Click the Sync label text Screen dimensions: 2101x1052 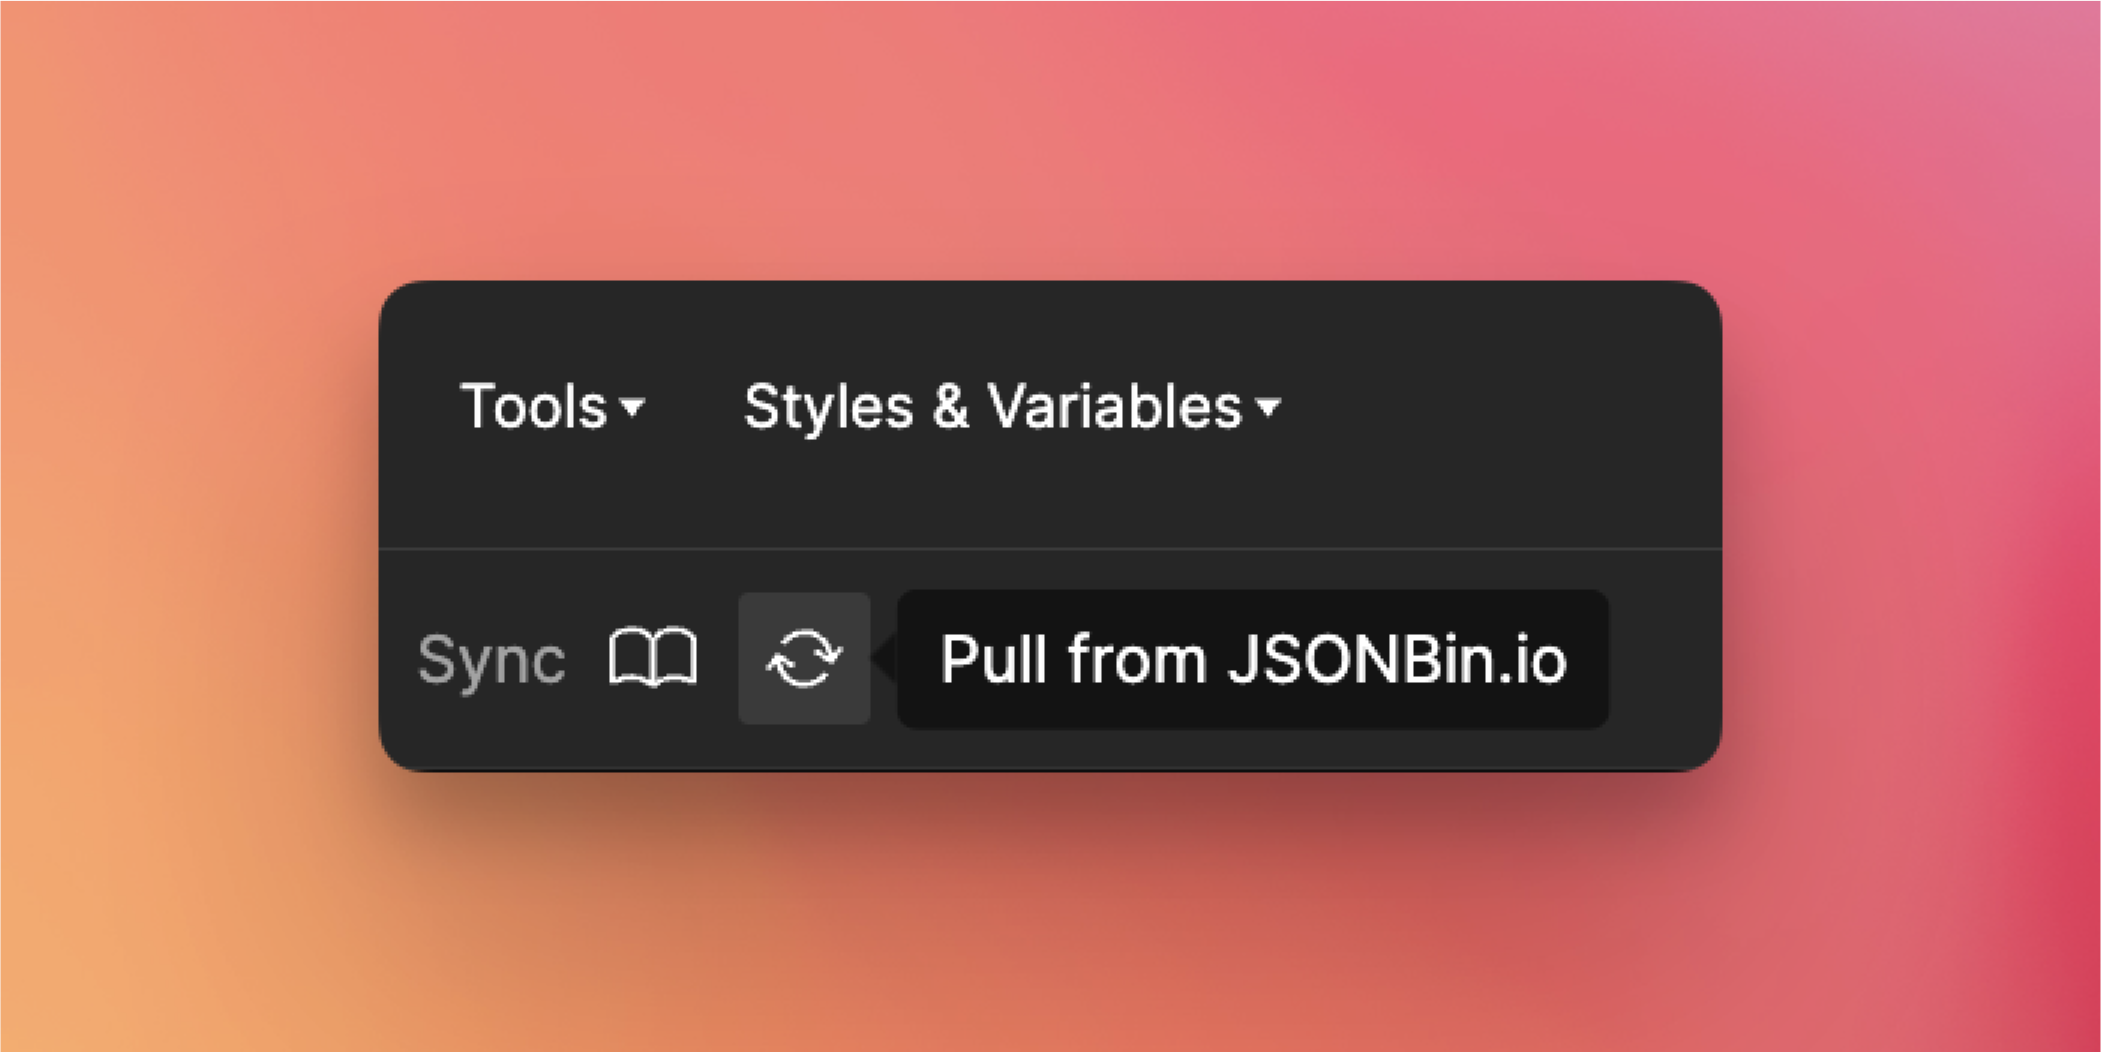491,660
